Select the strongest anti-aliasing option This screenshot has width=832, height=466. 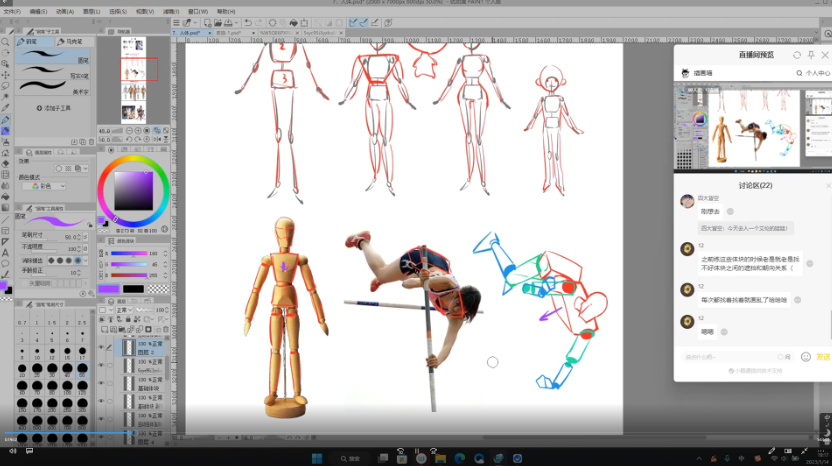[79, 261]
